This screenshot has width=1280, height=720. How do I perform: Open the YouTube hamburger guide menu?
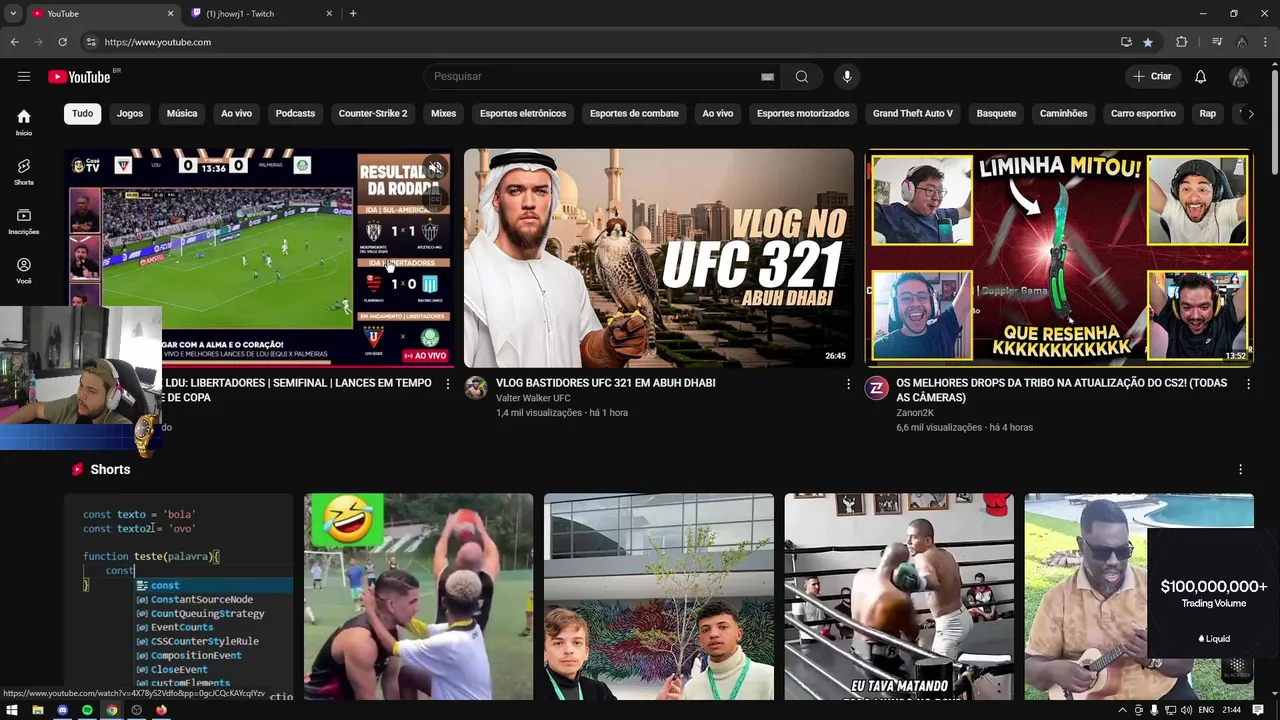click(x=24, y=77)
